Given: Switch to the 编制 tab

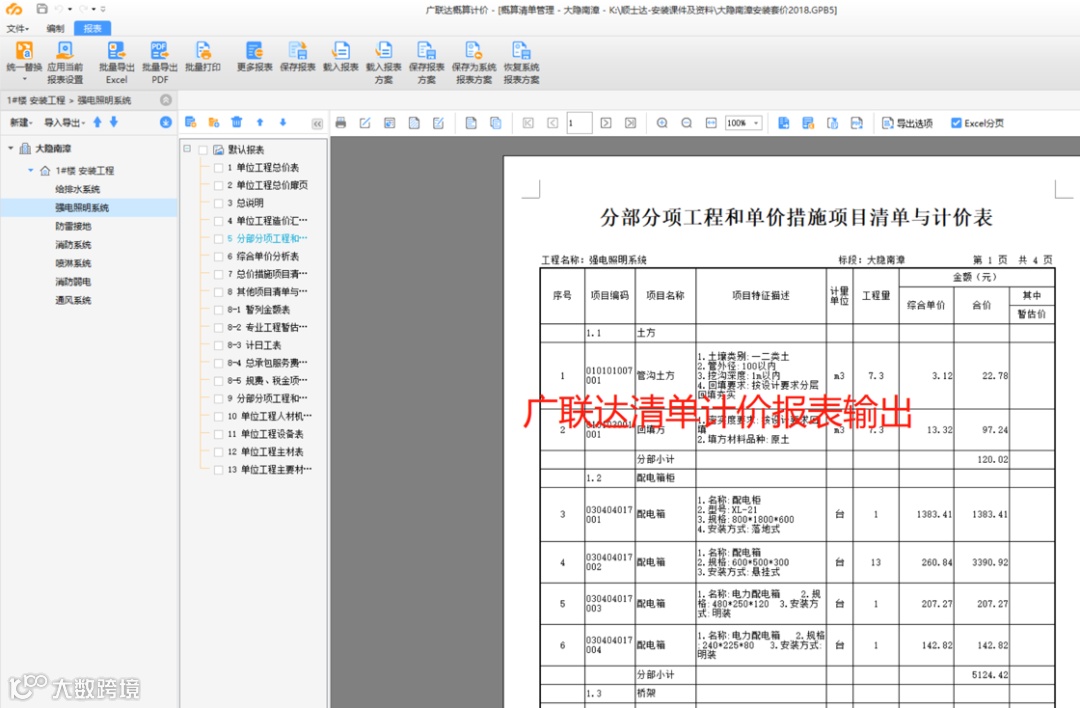Looking at the screenshot, I should (55, 28).
